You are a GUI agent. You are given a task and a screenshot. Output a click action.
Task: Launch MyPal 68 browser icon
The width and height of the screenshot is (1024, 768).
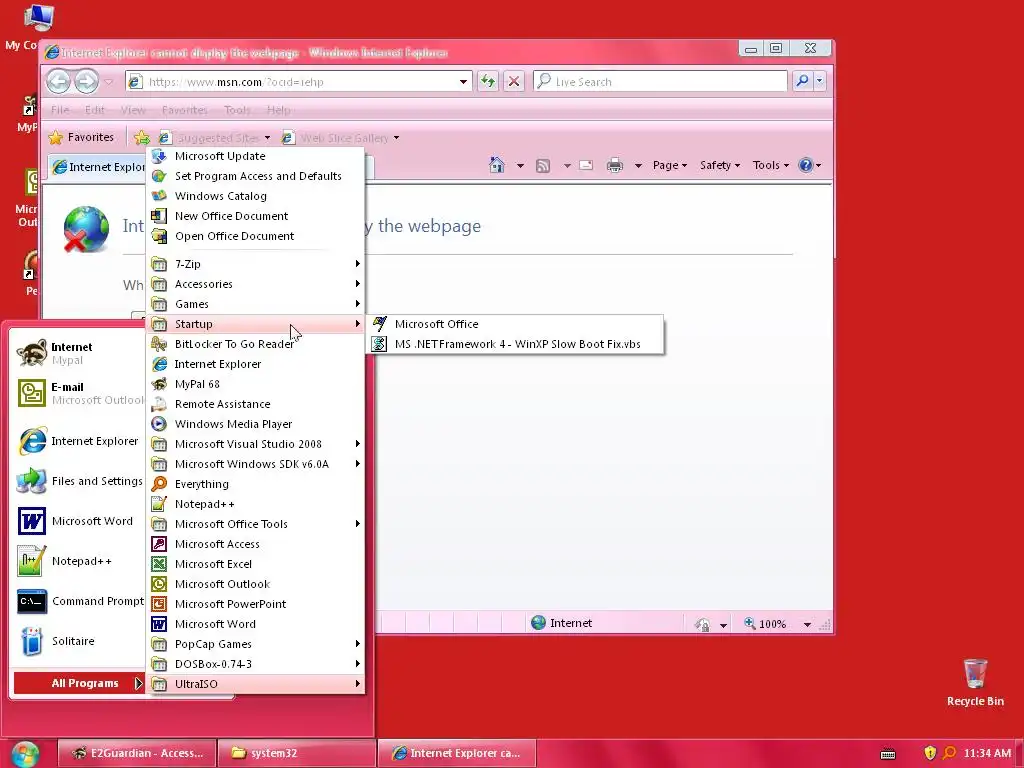(x=159, y=384)
